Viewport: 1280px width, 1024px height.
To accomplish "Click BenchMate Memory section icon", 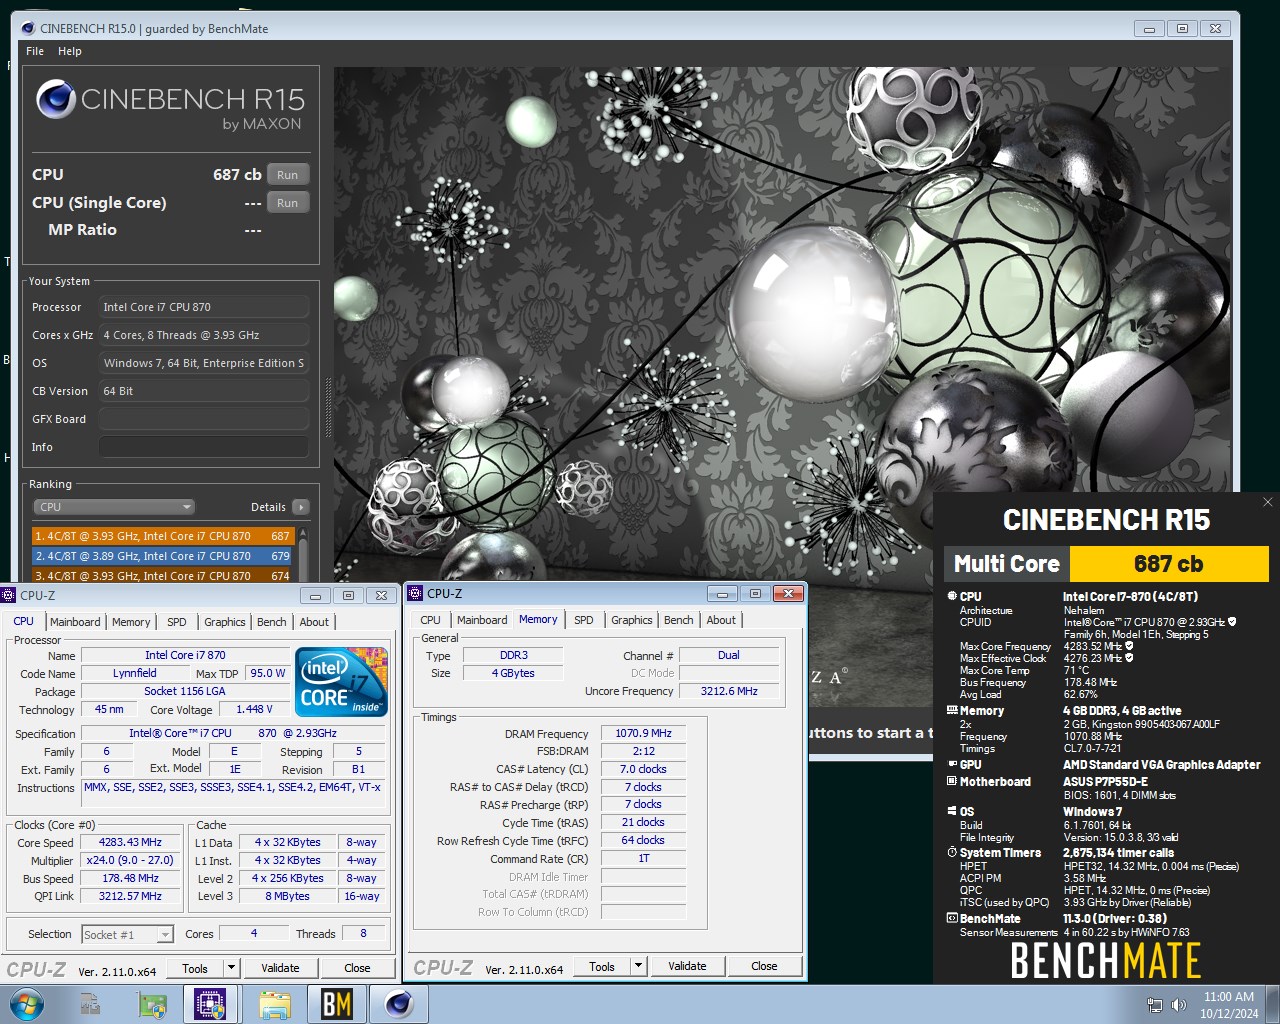I will tap(952, 710).
